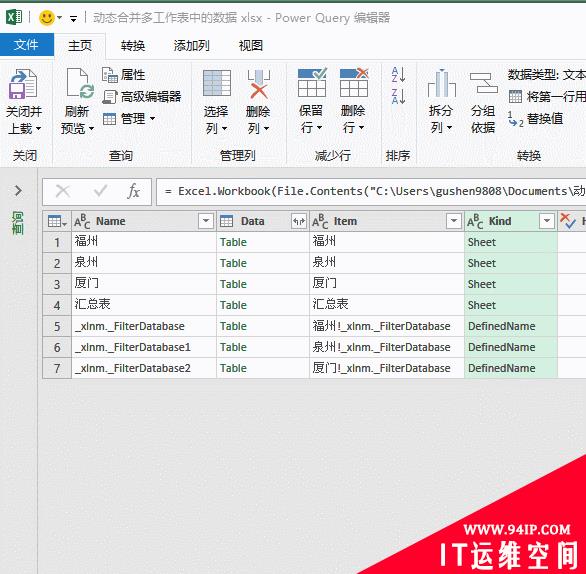Select DefinedName cell in row 7
586x574 pixels.
tap(511, 368)
